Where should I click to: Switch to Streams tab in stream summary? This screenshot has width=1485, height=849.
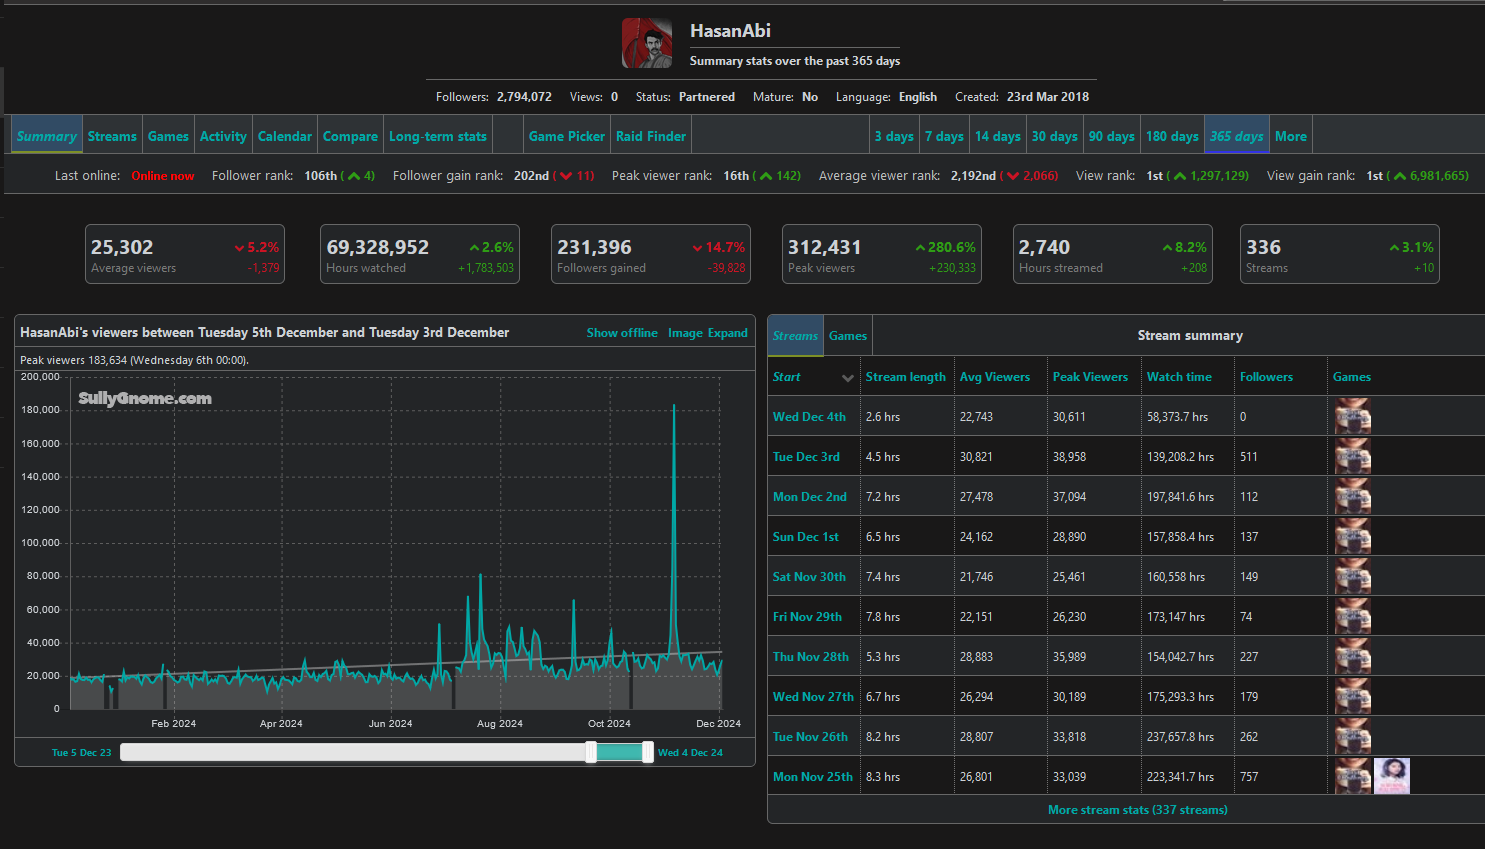coord(795,336)
